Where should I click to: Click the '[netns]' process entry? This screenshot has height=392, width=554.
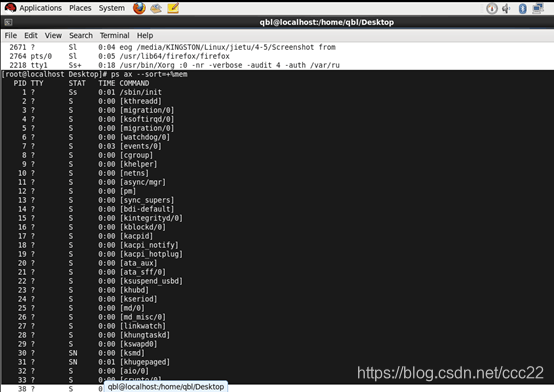[x=134, y=173]
